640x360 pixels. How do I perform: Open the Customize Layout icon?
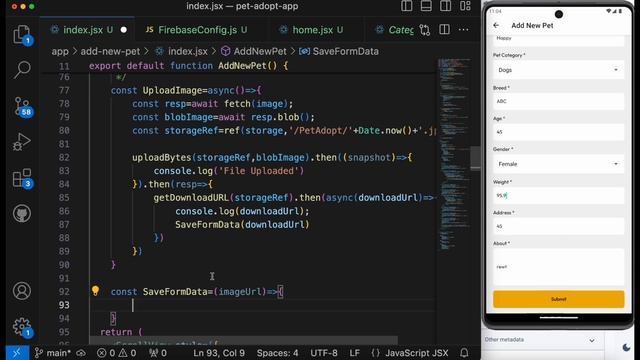click(465, 6)
